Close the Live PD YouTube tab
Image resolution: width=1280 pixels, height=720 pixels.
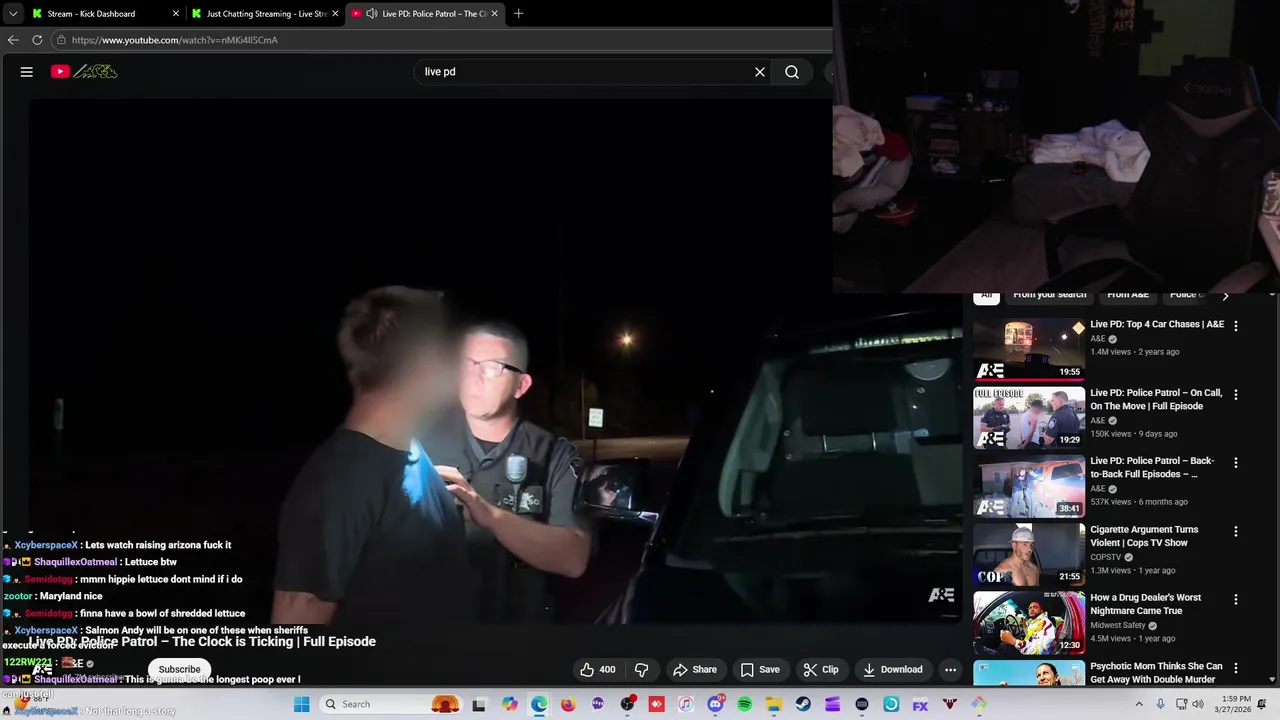(494, 14)
